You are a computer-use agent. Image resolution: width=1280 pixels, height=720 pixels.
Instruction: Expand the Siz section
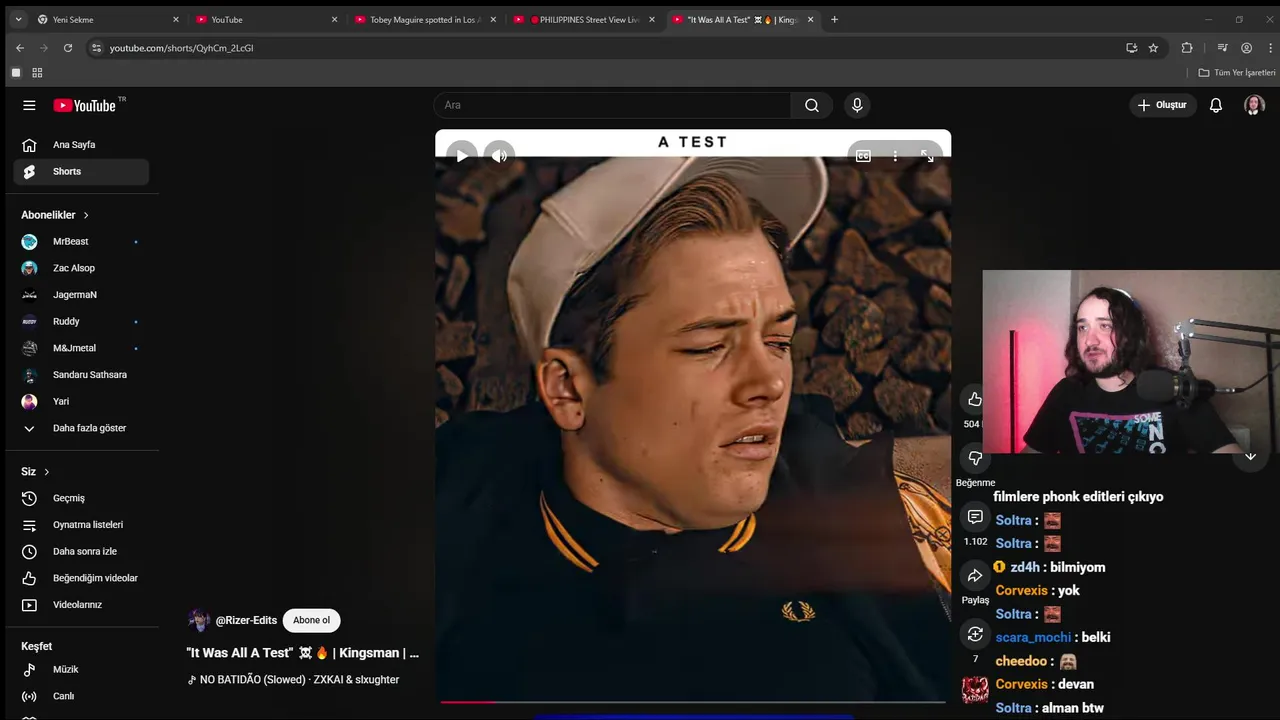36,472
